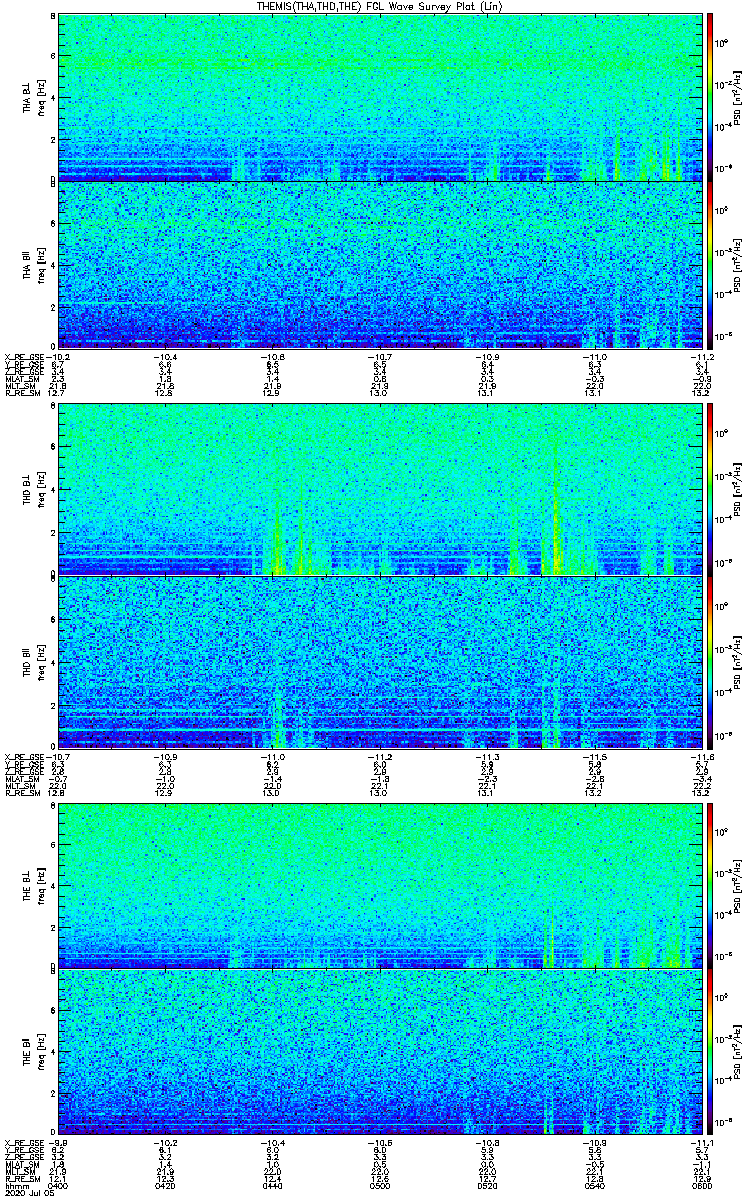This screenshot has width=750, height=1200.
Task: Click the THE B-parallel spectrogram panel
Action: tap(381, 1050)
